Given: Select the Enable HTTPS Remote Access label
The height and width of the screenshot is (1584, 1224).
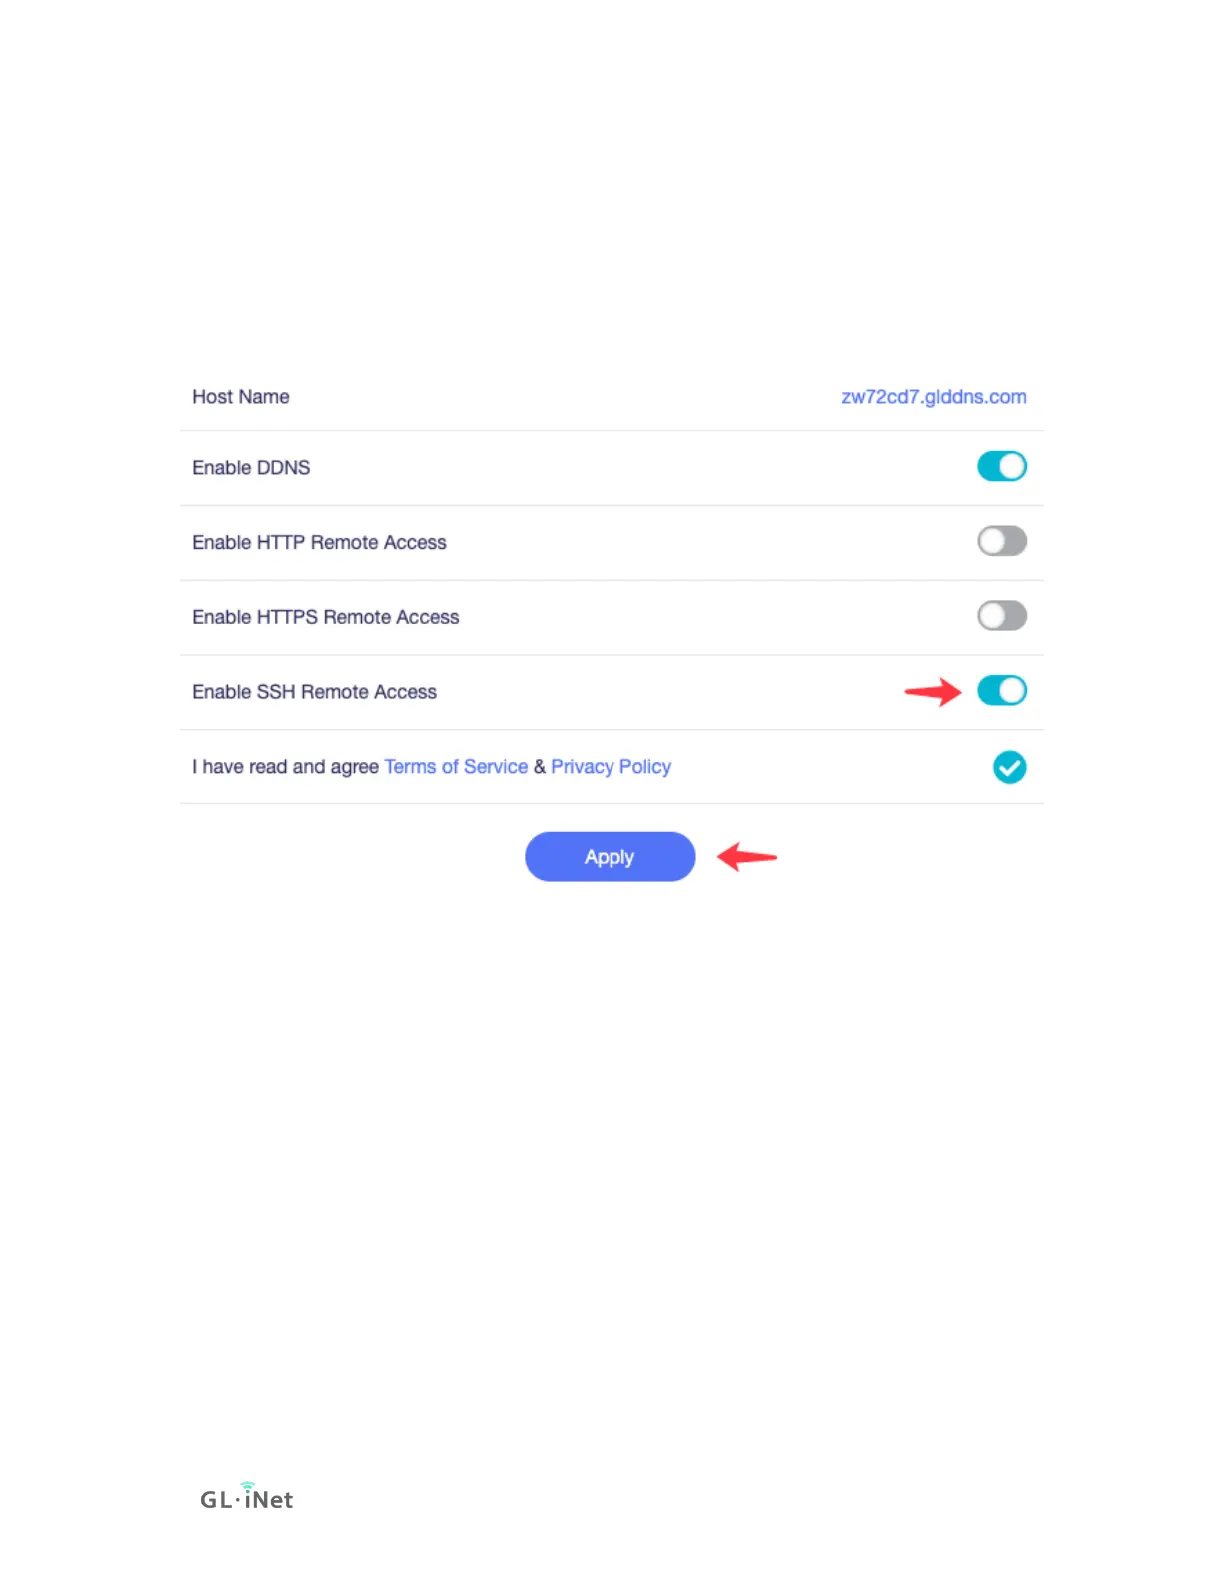Looking at the screenshot, I should 326,618.
